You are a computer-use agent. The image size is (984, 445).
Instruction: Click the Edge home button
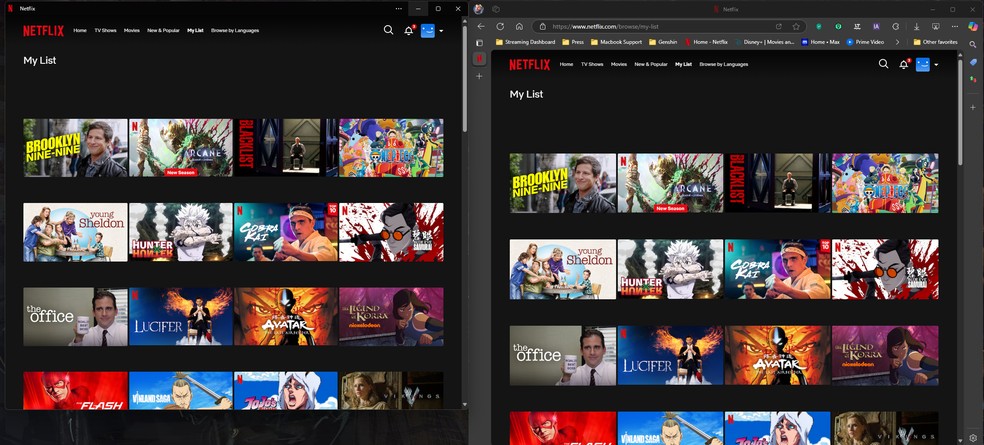[x=520, y=26]
